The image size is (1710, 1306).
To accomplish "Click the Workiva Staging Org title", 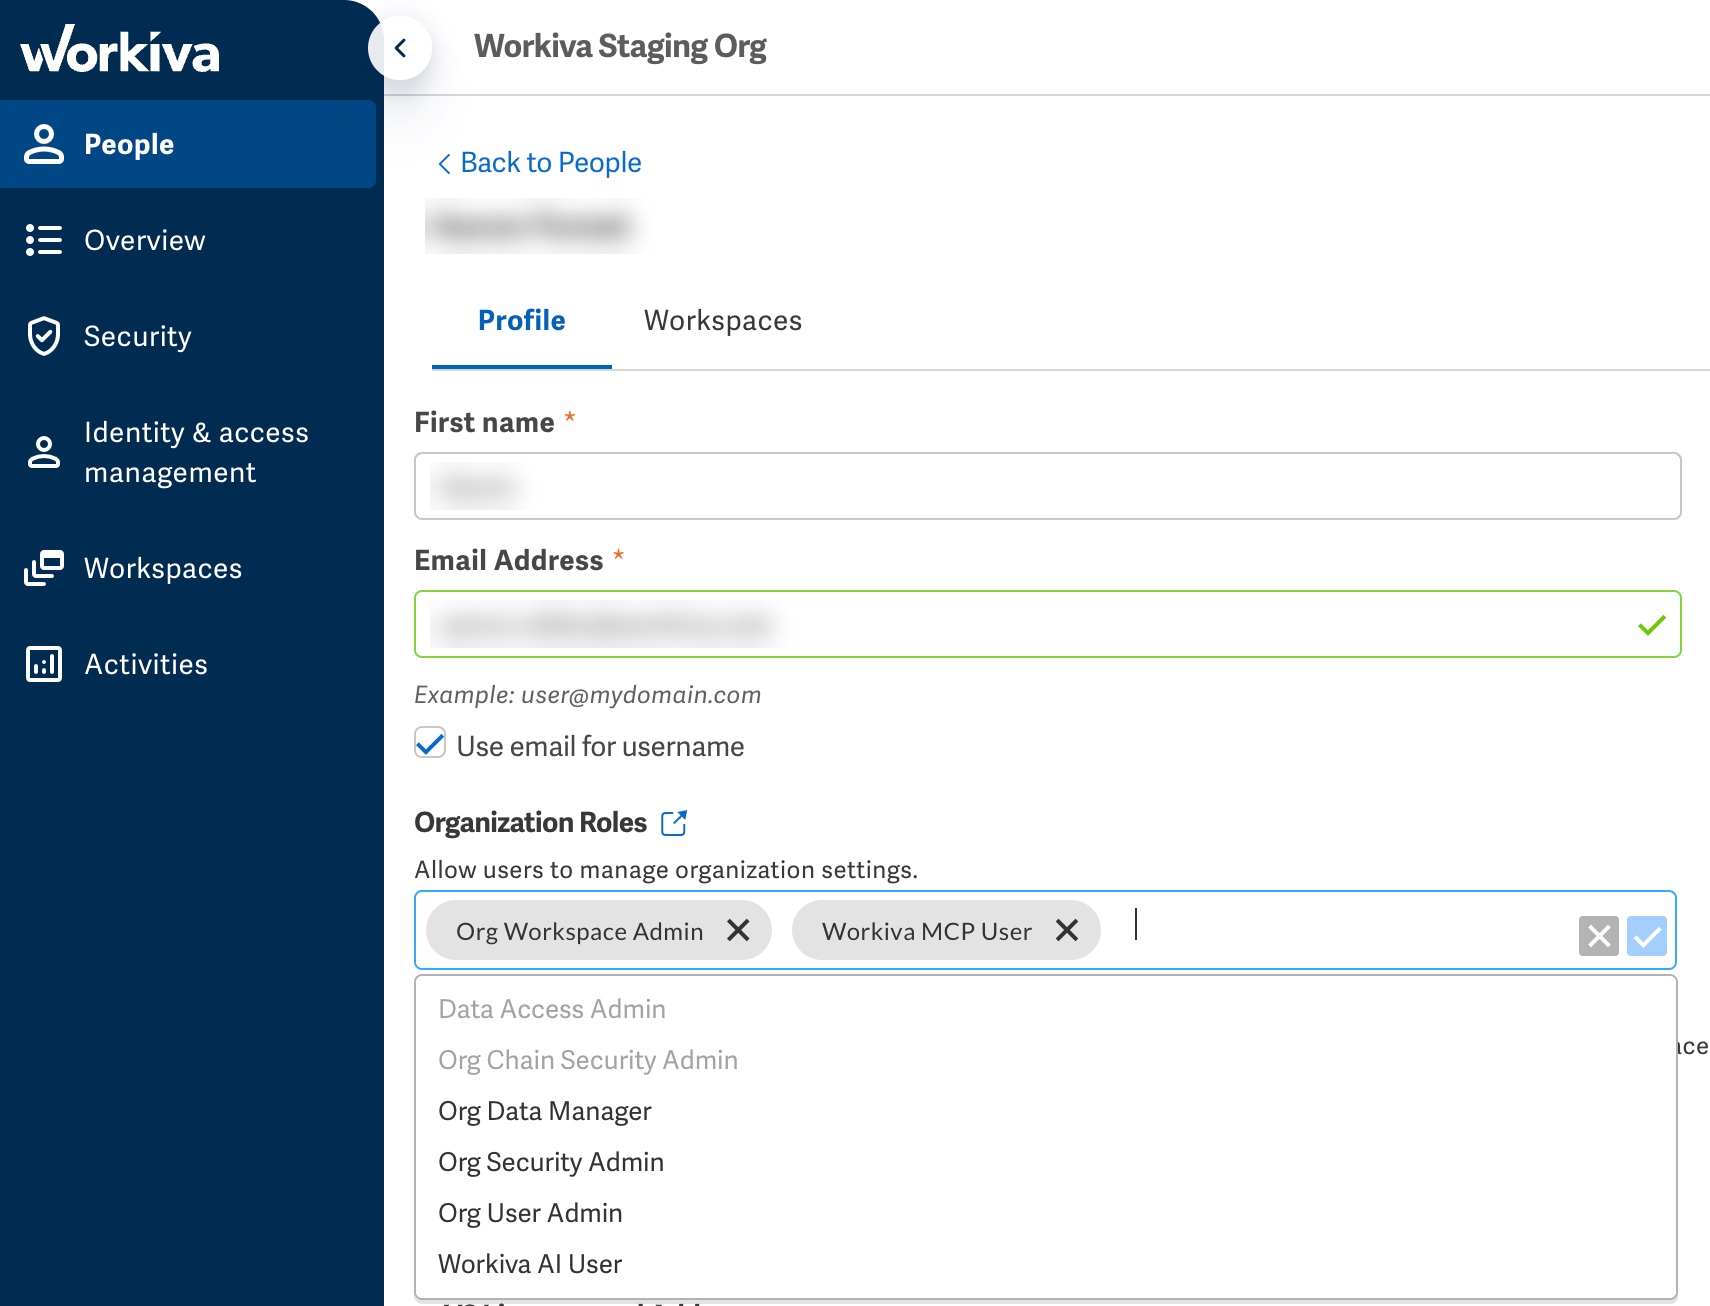I will 620,47.
